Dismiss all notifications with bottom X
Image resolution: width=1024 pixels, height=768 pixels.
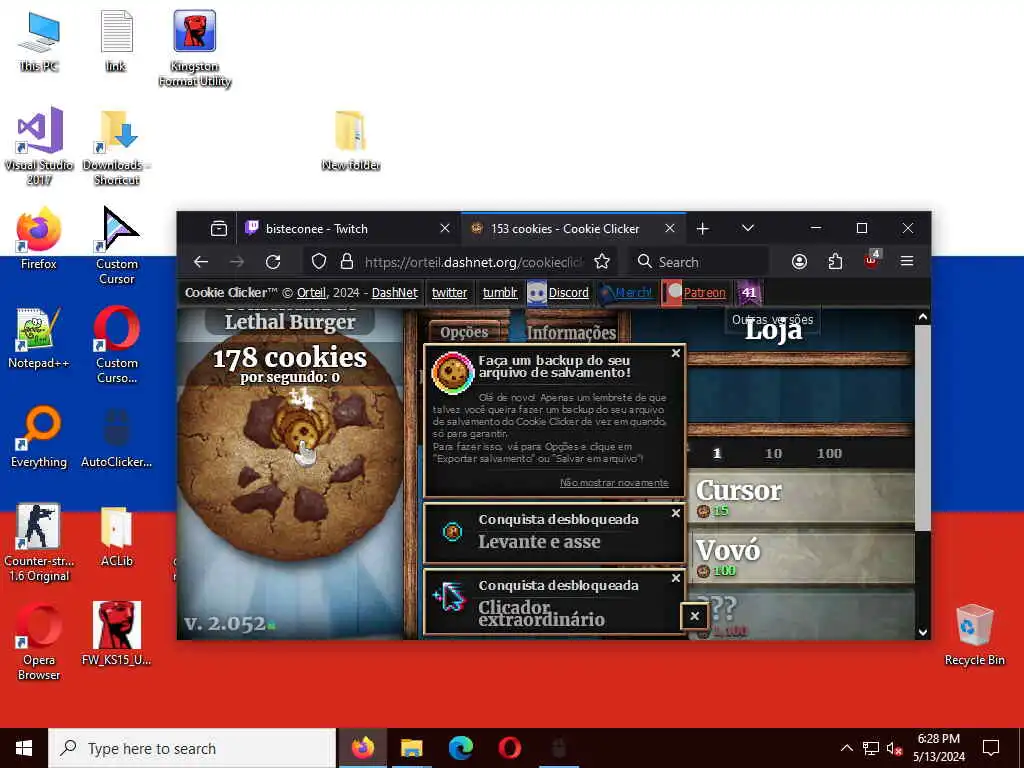694,616
